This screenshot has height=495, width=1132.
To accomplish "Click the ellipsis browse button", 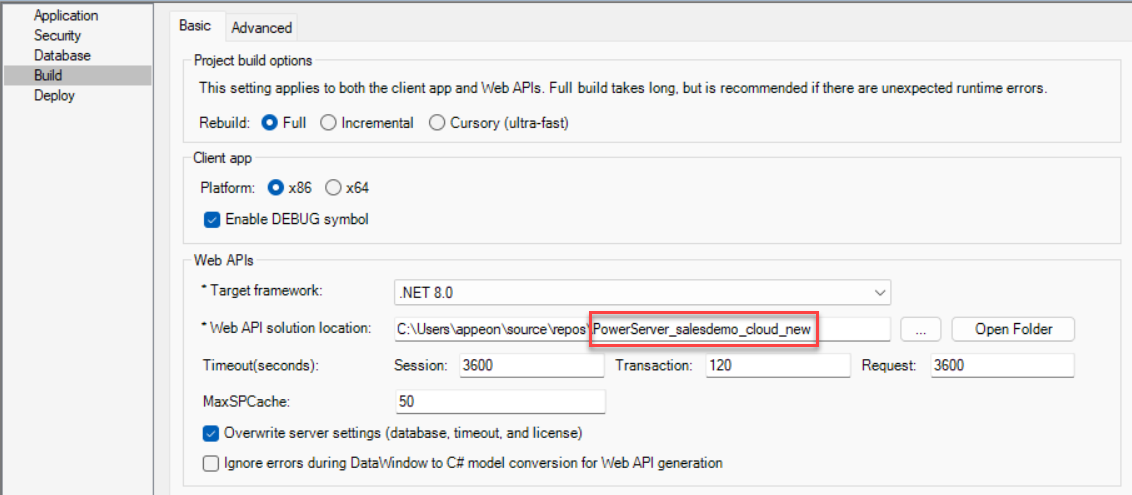I will pos(920,329).
